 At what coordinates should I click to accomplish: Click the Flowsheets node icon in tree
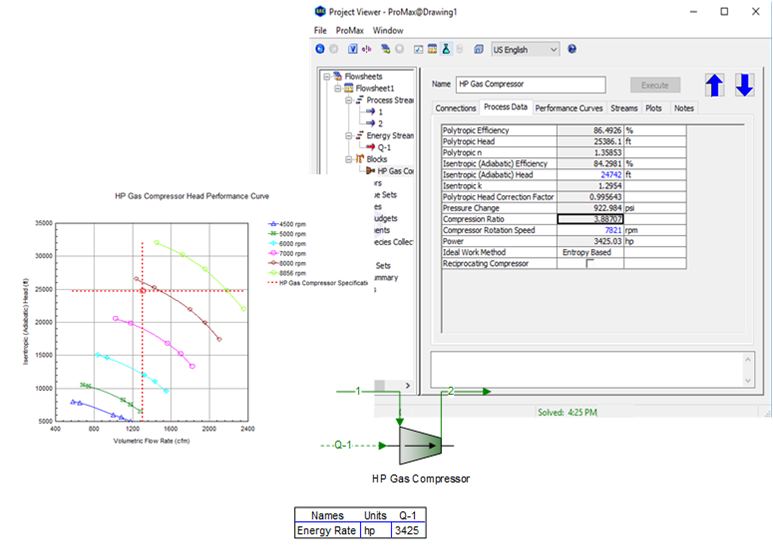pos(338,76)
